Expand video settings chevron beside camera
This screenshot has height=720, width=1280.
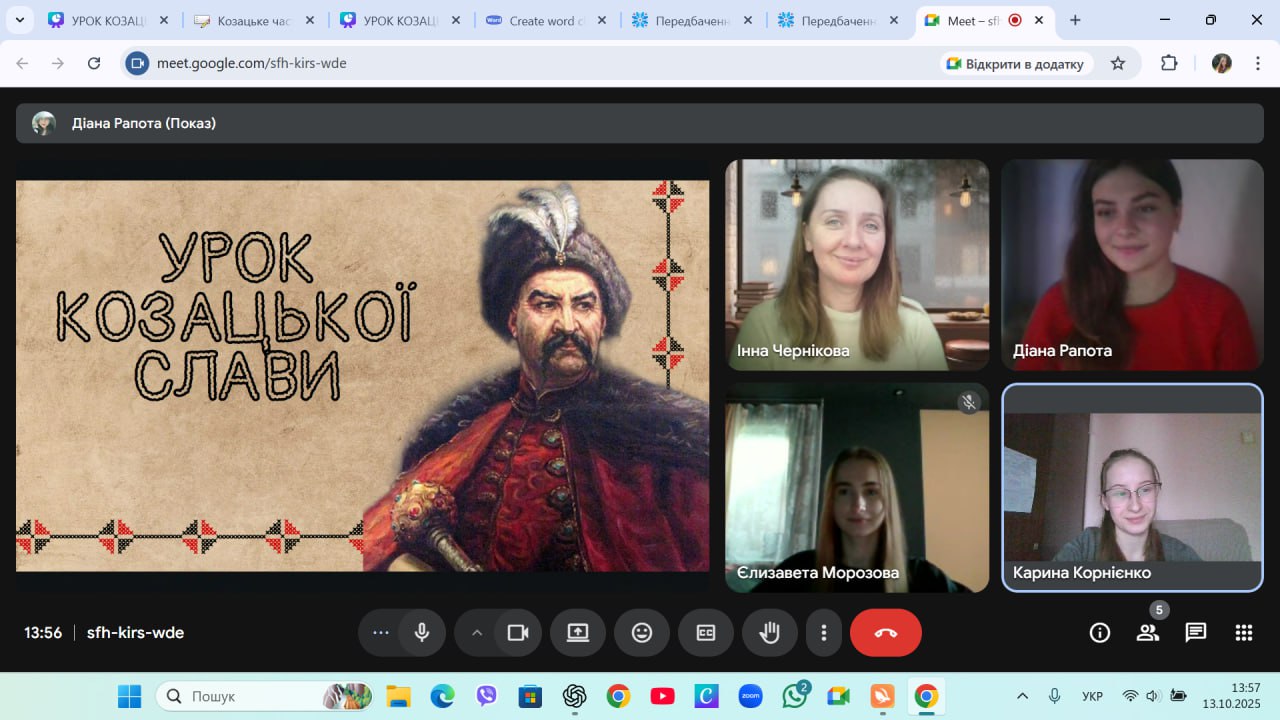point(477,632)
